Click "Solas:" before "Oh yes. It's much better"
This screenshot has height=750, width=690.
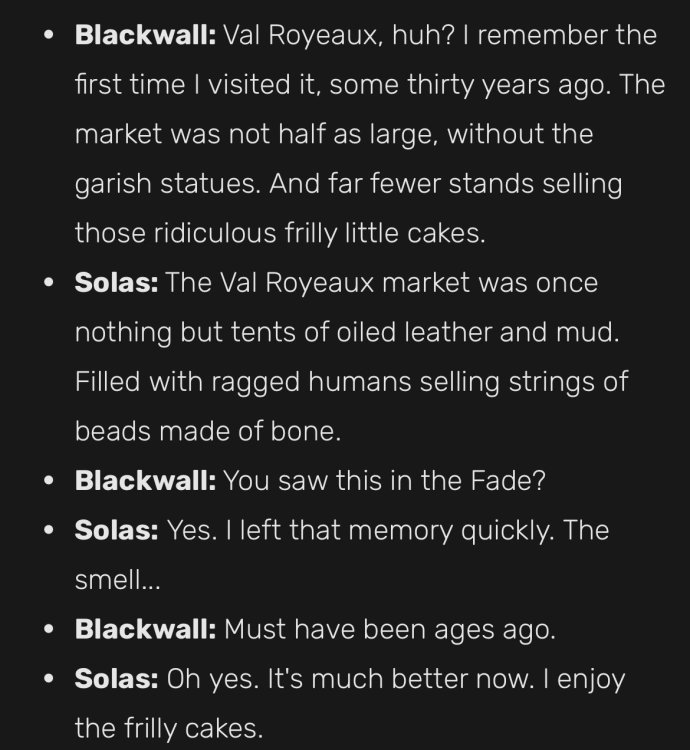coord(117,679)
